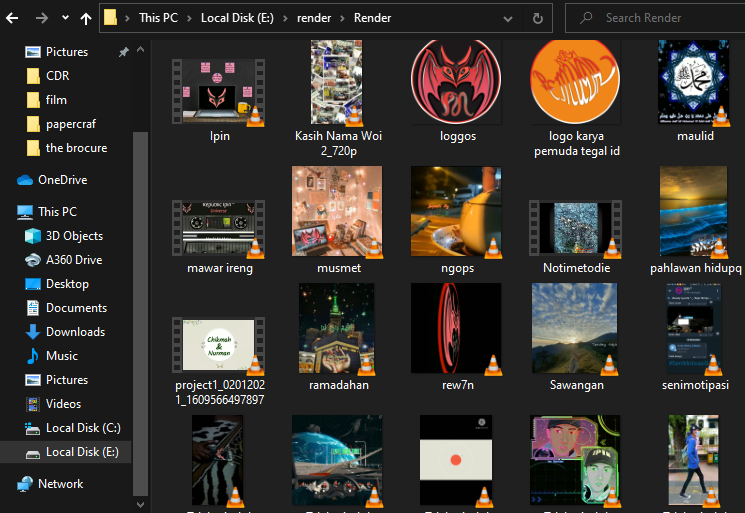Go up one folder level
Screen dimensions: 745x513
[x=86, y=18]
